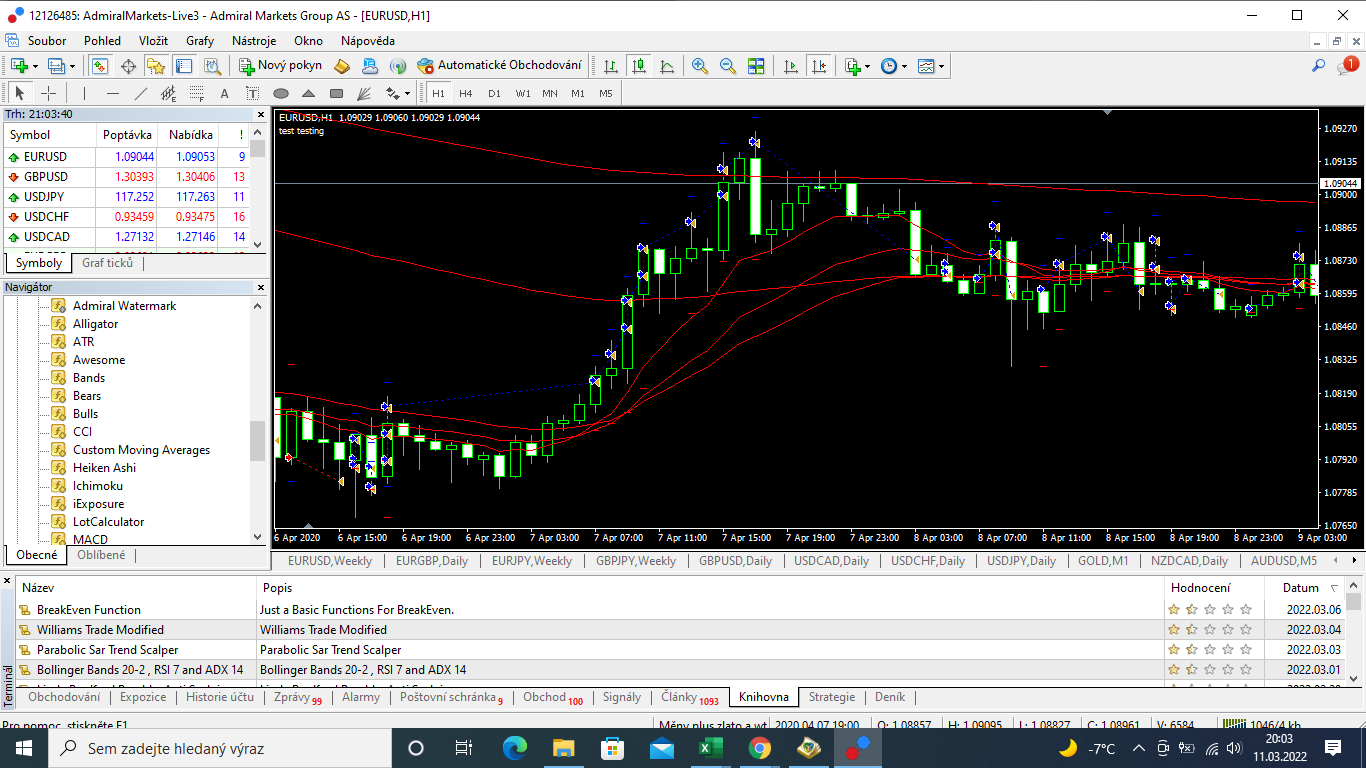Open the Signals broadcast icon
Screen dimensions: 1366x768
(x=398, y=66)
